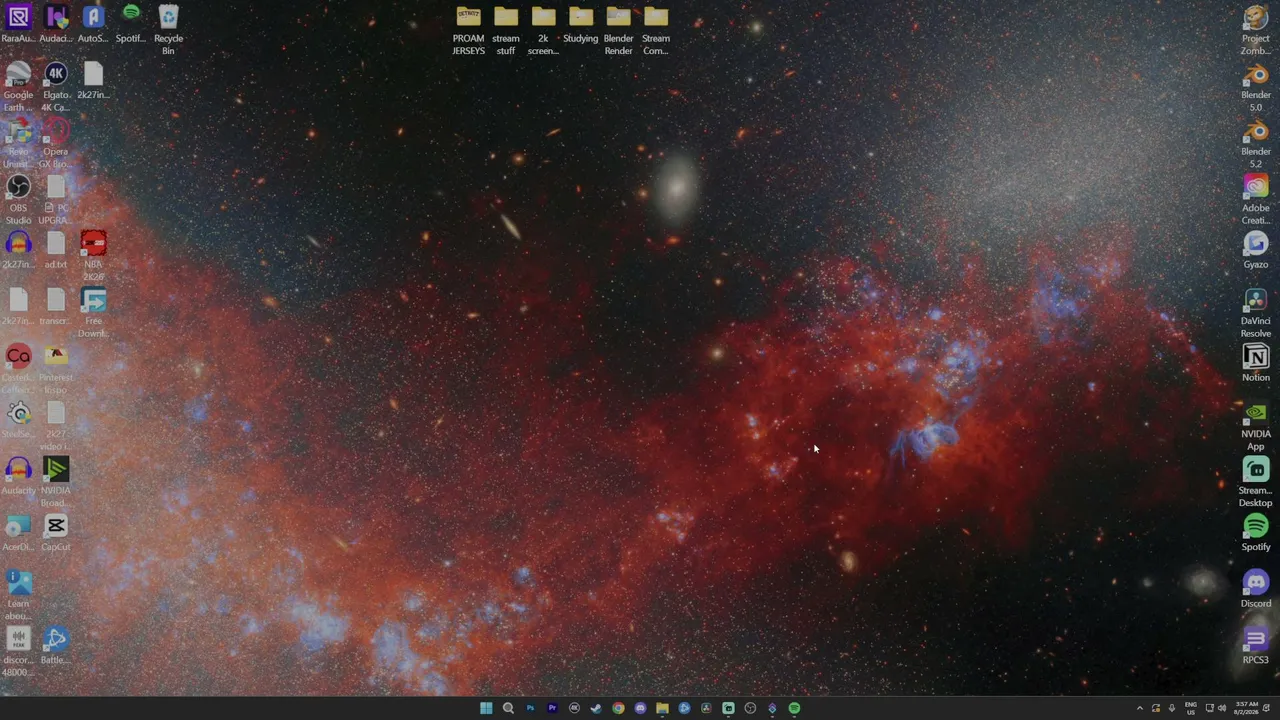Select the Studying folder

(581, 24)
